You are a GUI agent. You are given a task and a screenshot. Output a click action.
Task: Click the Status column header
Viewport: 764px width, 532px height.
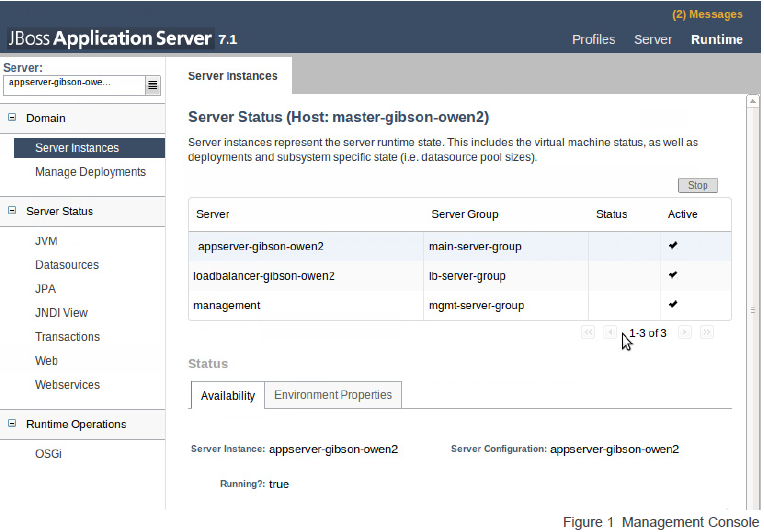click(x=611, y=214)
